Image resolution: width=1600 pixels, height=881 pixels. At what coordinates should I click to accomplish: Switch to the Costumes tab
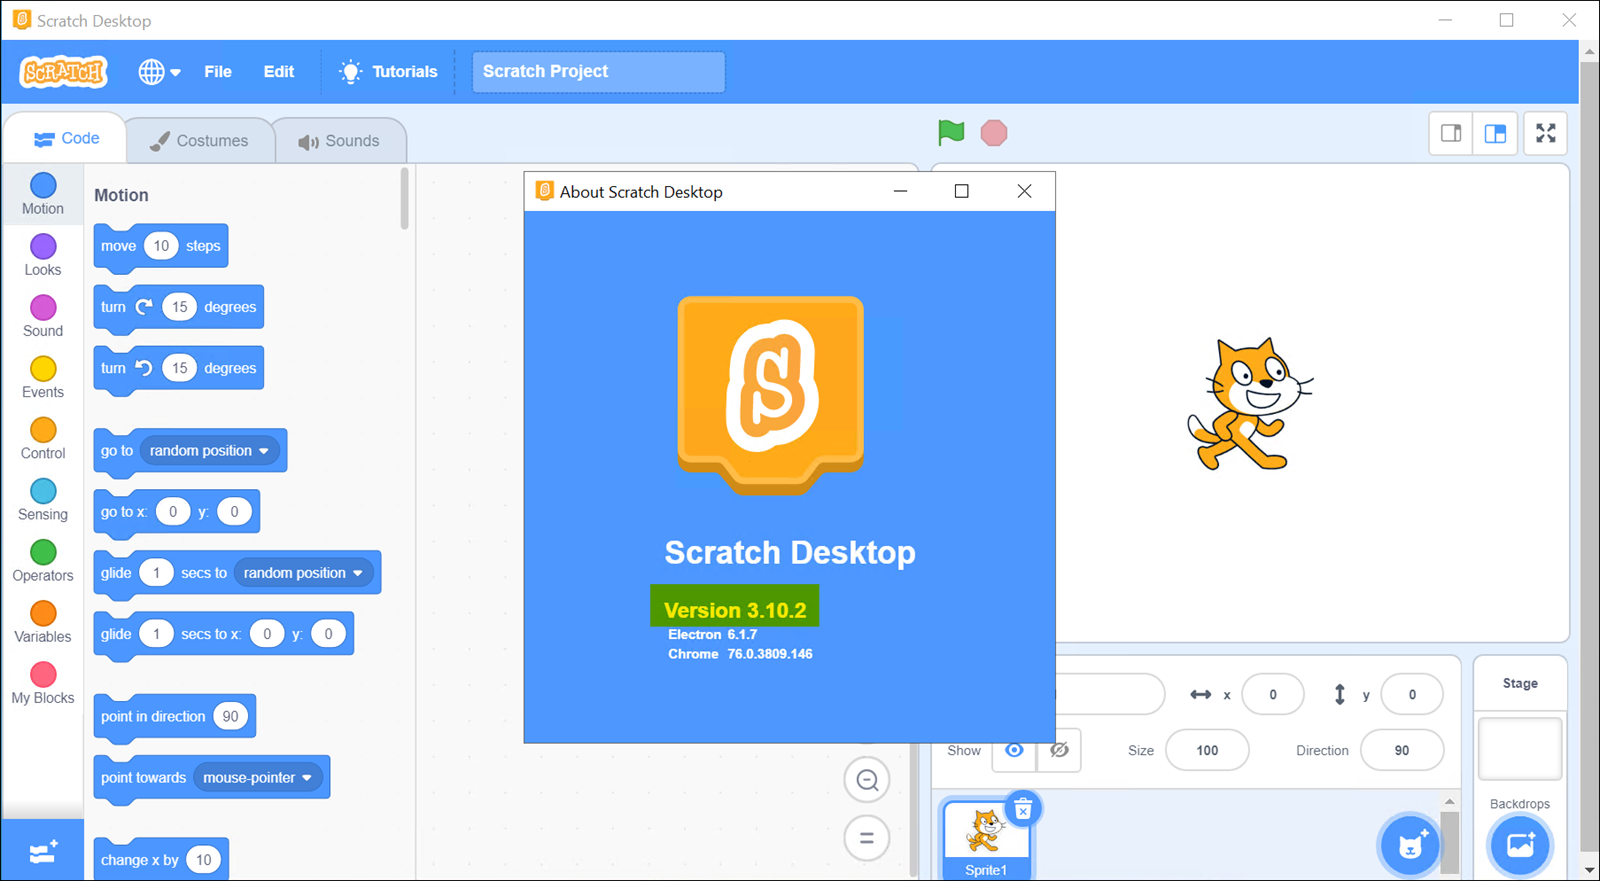(x=199, y=141)
